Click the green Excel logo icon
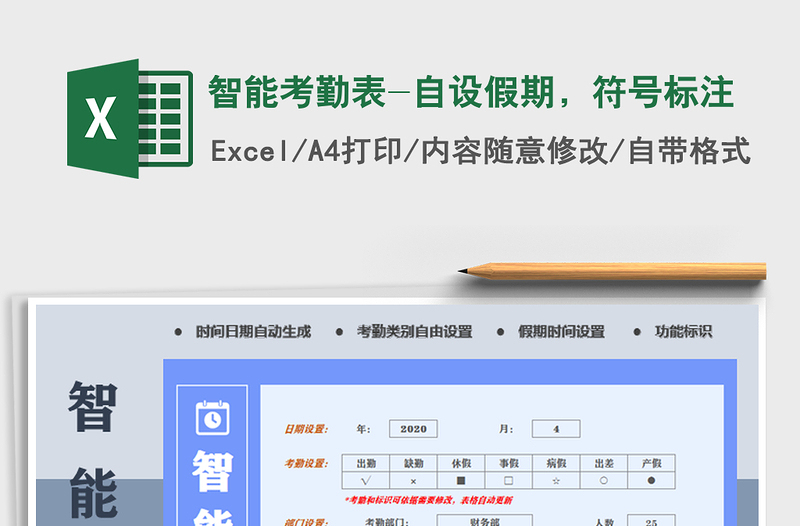800x526 pixels. (130, 118)
